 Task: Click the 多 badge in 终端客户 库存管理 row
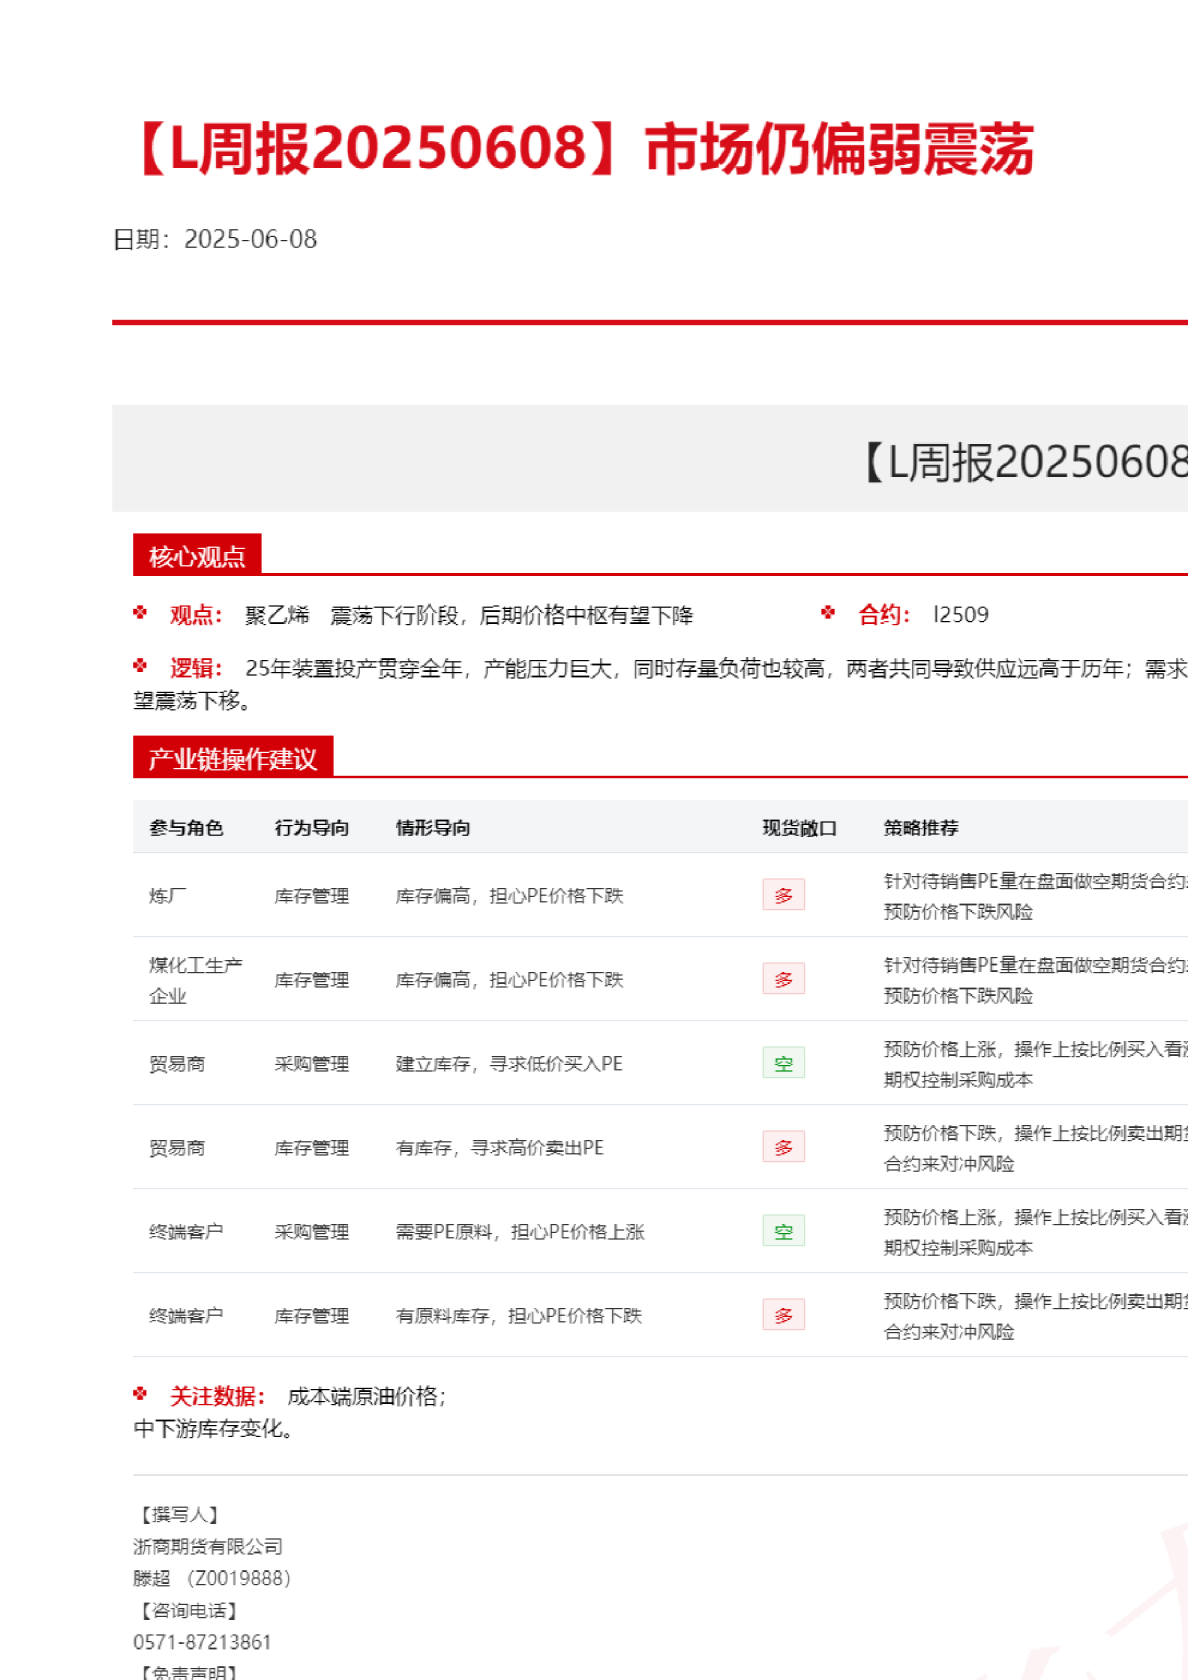click(x=783, y=1315)
